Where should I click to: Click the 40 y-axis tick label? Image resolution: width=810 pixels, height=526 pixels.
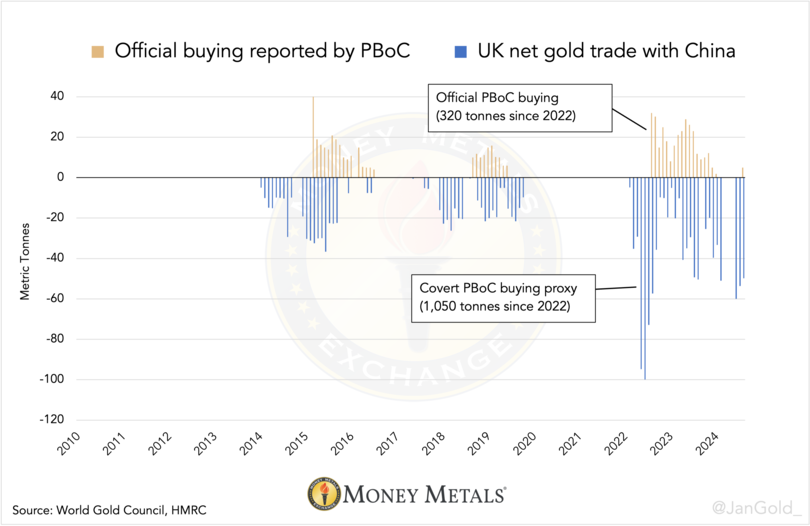coord(57,97)
